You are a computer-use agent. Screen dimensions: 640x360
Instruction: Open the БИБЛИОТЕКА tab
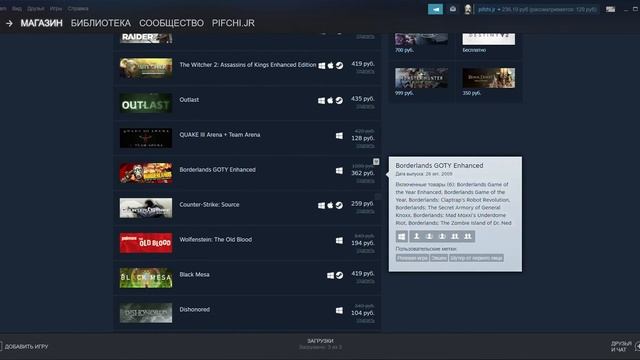click(101, 23)
